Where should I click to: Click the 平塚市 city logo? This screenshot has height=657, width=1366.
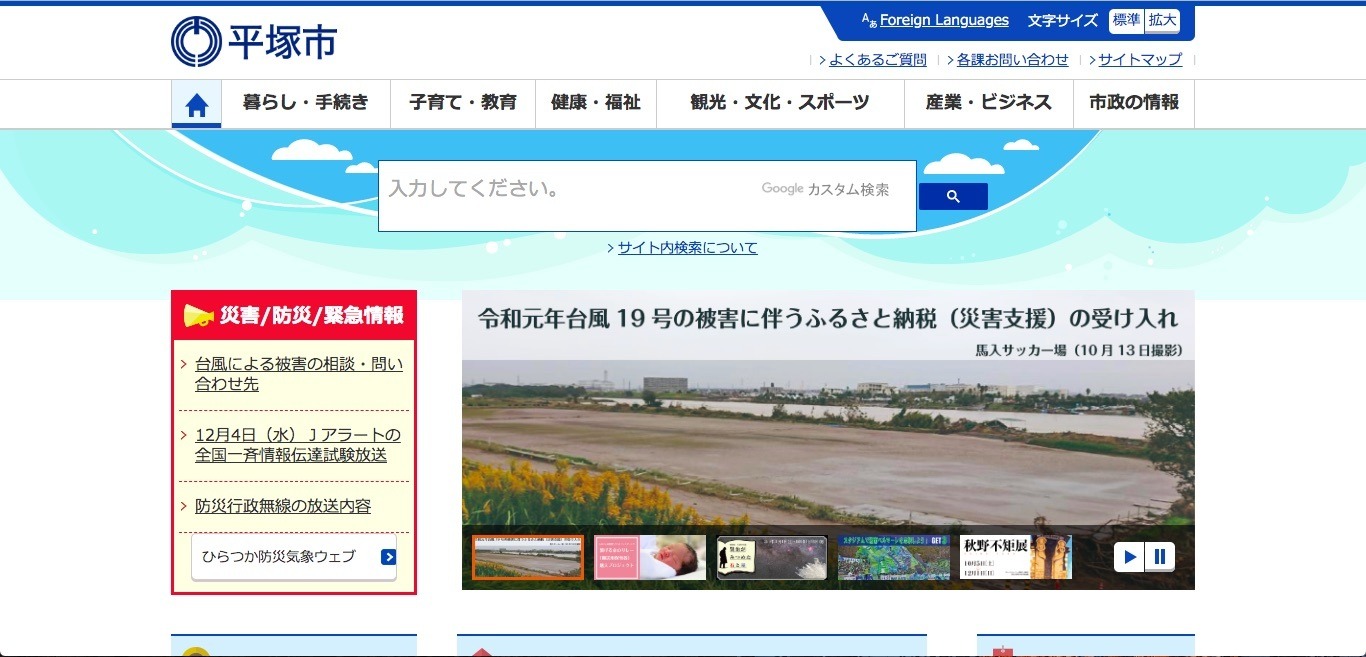254,41
